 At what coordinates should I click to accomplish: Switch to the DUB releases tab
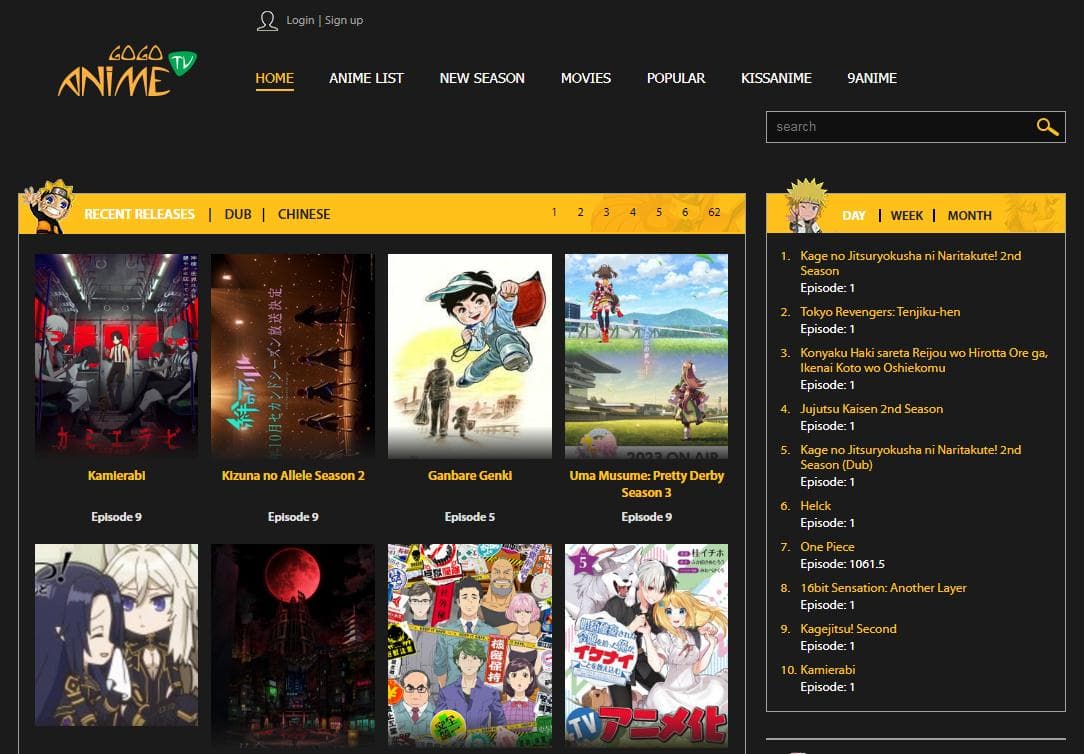[238, 214]
